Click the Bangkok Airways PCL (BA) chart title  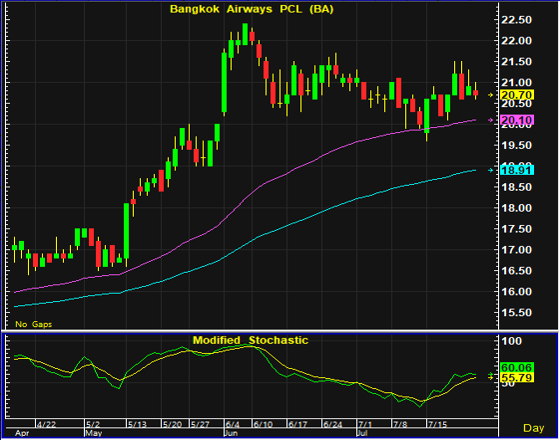tap(251, 9)
